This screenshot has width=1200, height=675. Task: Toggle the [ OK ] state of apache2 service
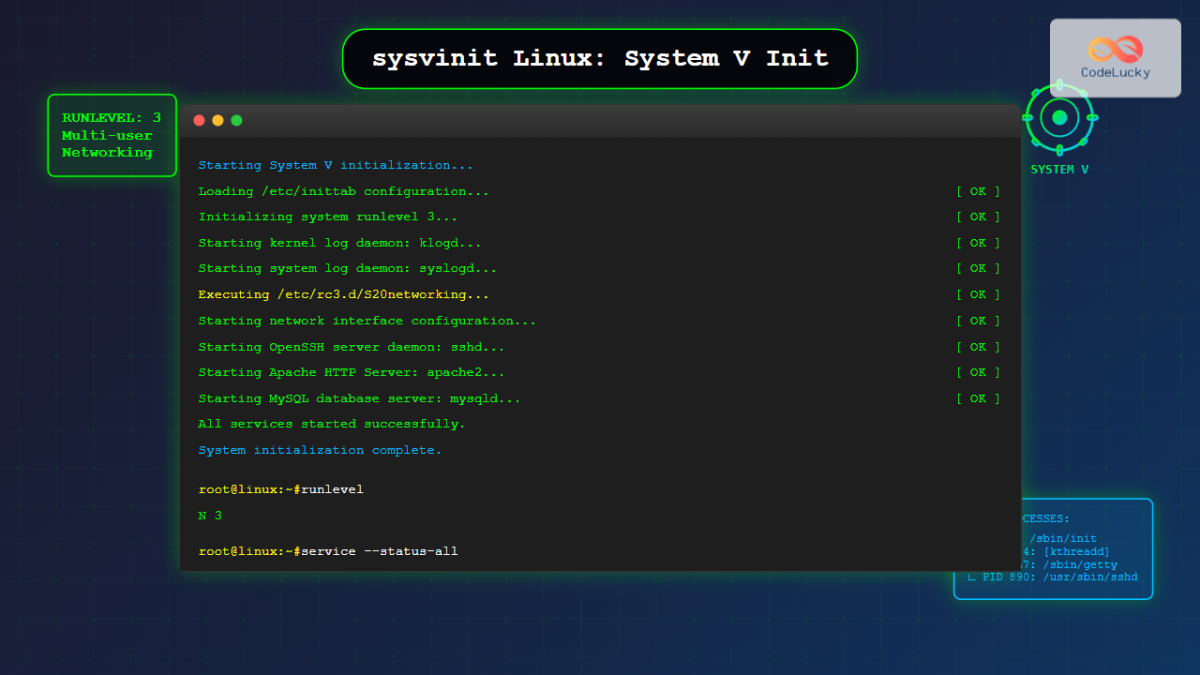pyautogui.click(x=978, y=372)
